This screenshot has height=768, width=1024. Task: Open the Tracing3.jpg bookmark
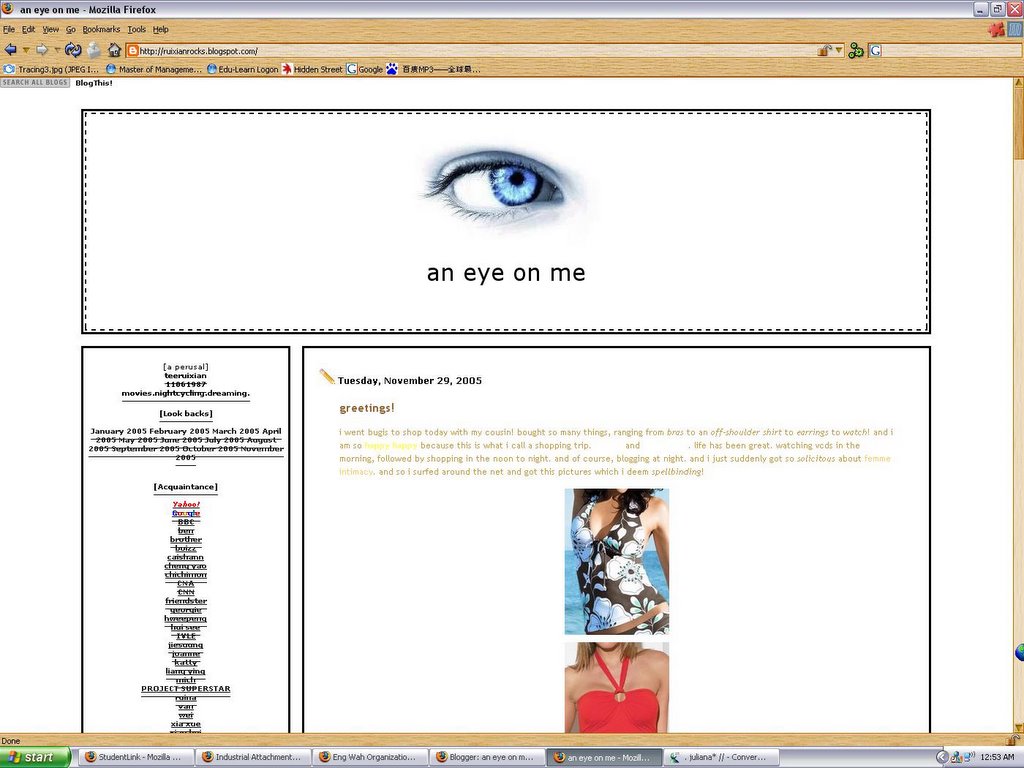[52, 69]
